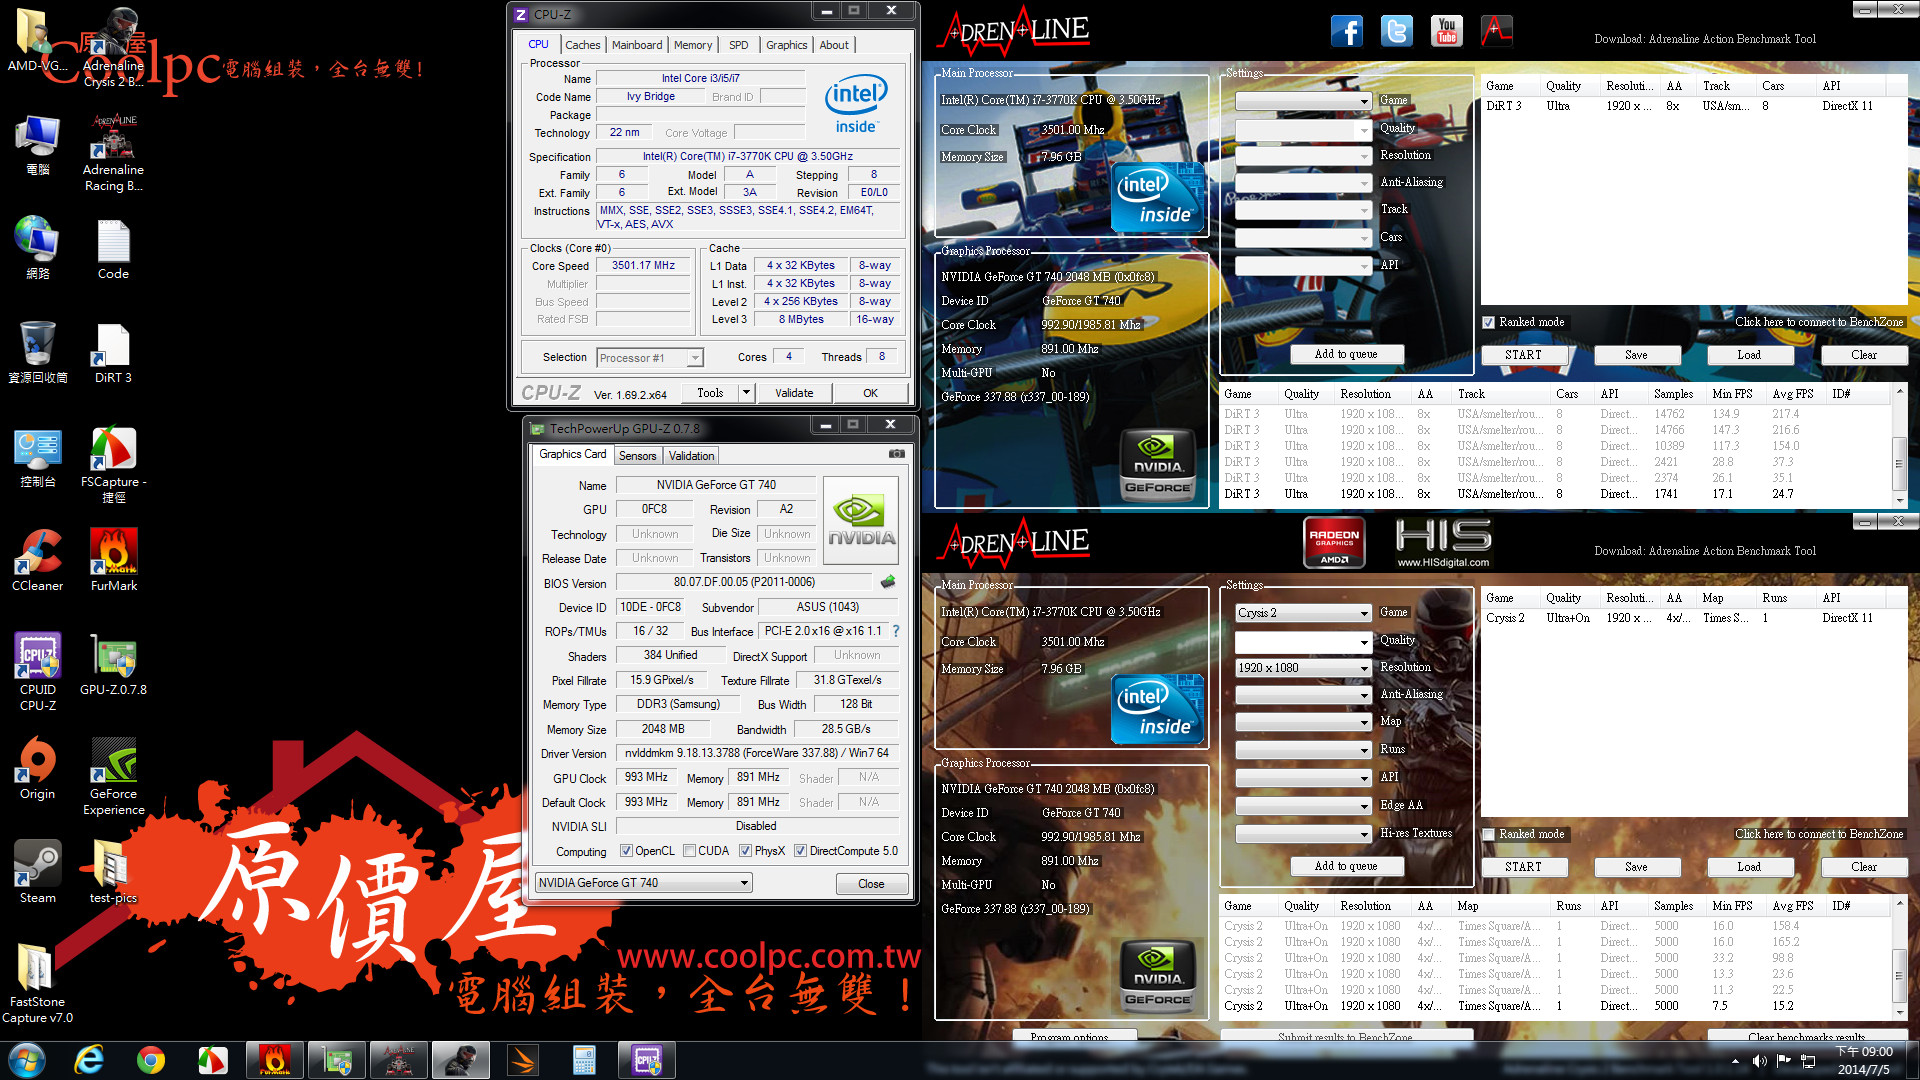The width and height of the screenshot is (1920, 1080).
Task: Click OK in the CPU-Z window
Action: pos(871,393)
